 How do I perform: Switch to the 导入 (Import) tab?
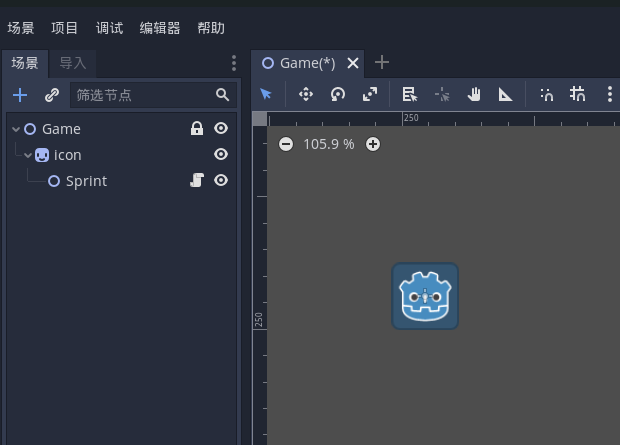click(73, 63)
